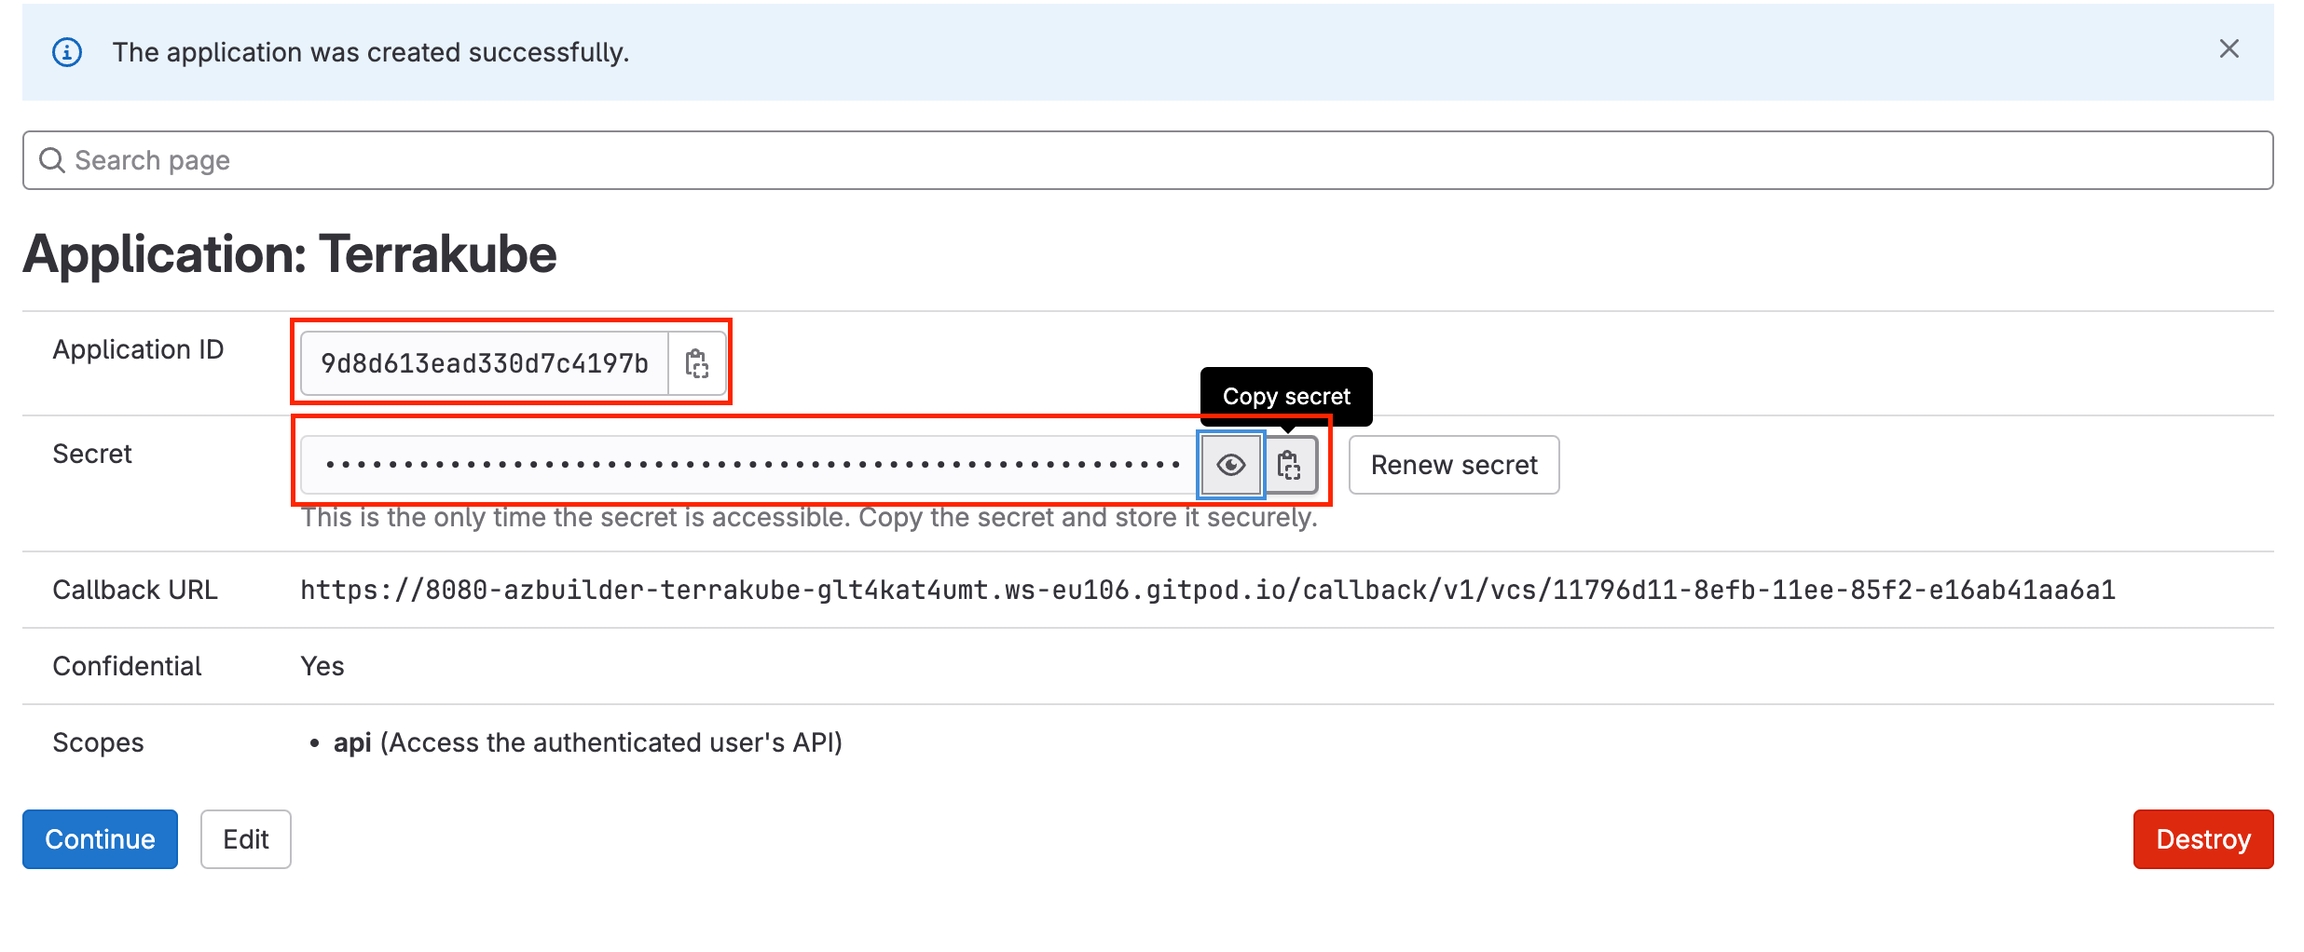The width and height of the screenshot is (2304, 952).
Task: Click the Continue button
Action: (x=100, y=839)
